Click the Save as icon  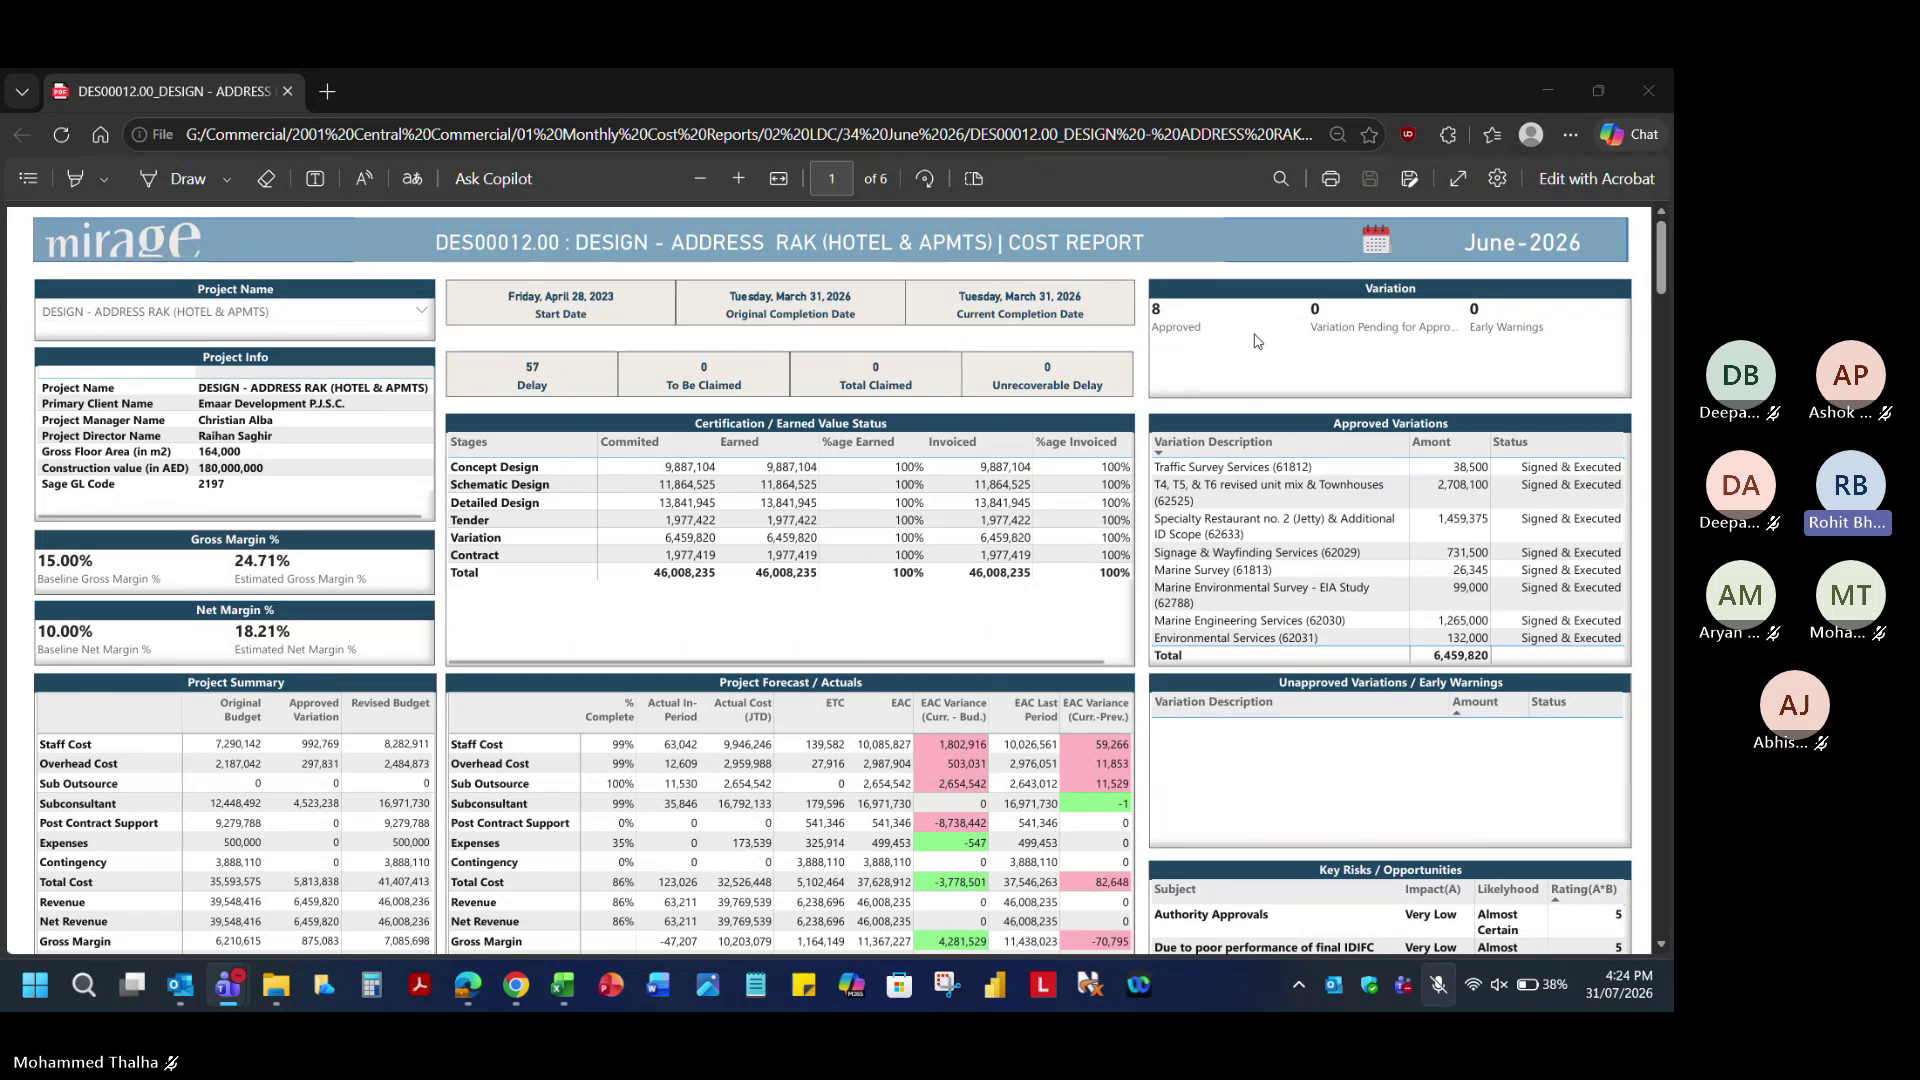1410,179
